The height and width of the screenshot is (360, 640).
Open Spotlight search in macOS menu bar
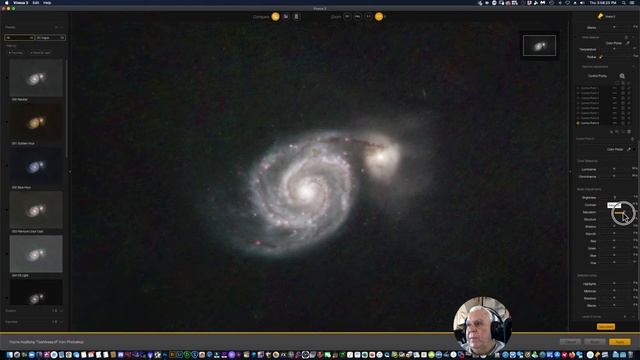point(623,2)
